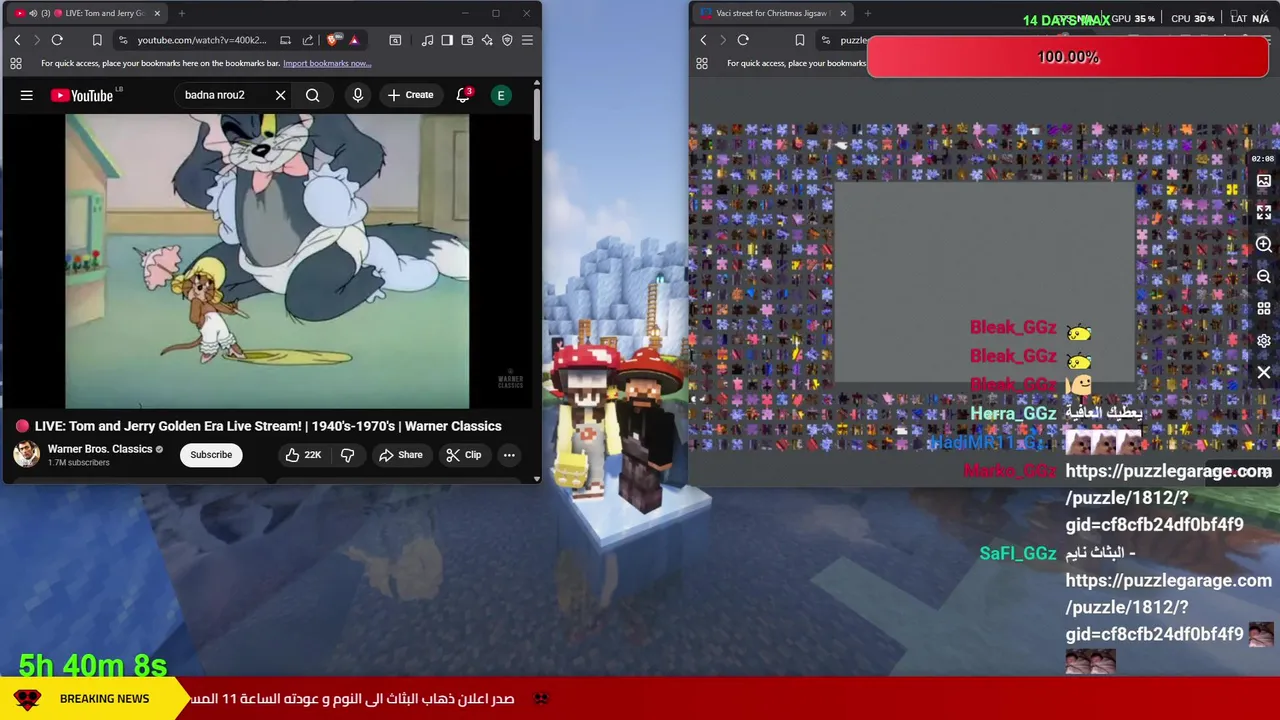Open the Brave VPN shield icon
Image resolution: width=1280 pixels, height=720 pixels.
coord(507,40)
